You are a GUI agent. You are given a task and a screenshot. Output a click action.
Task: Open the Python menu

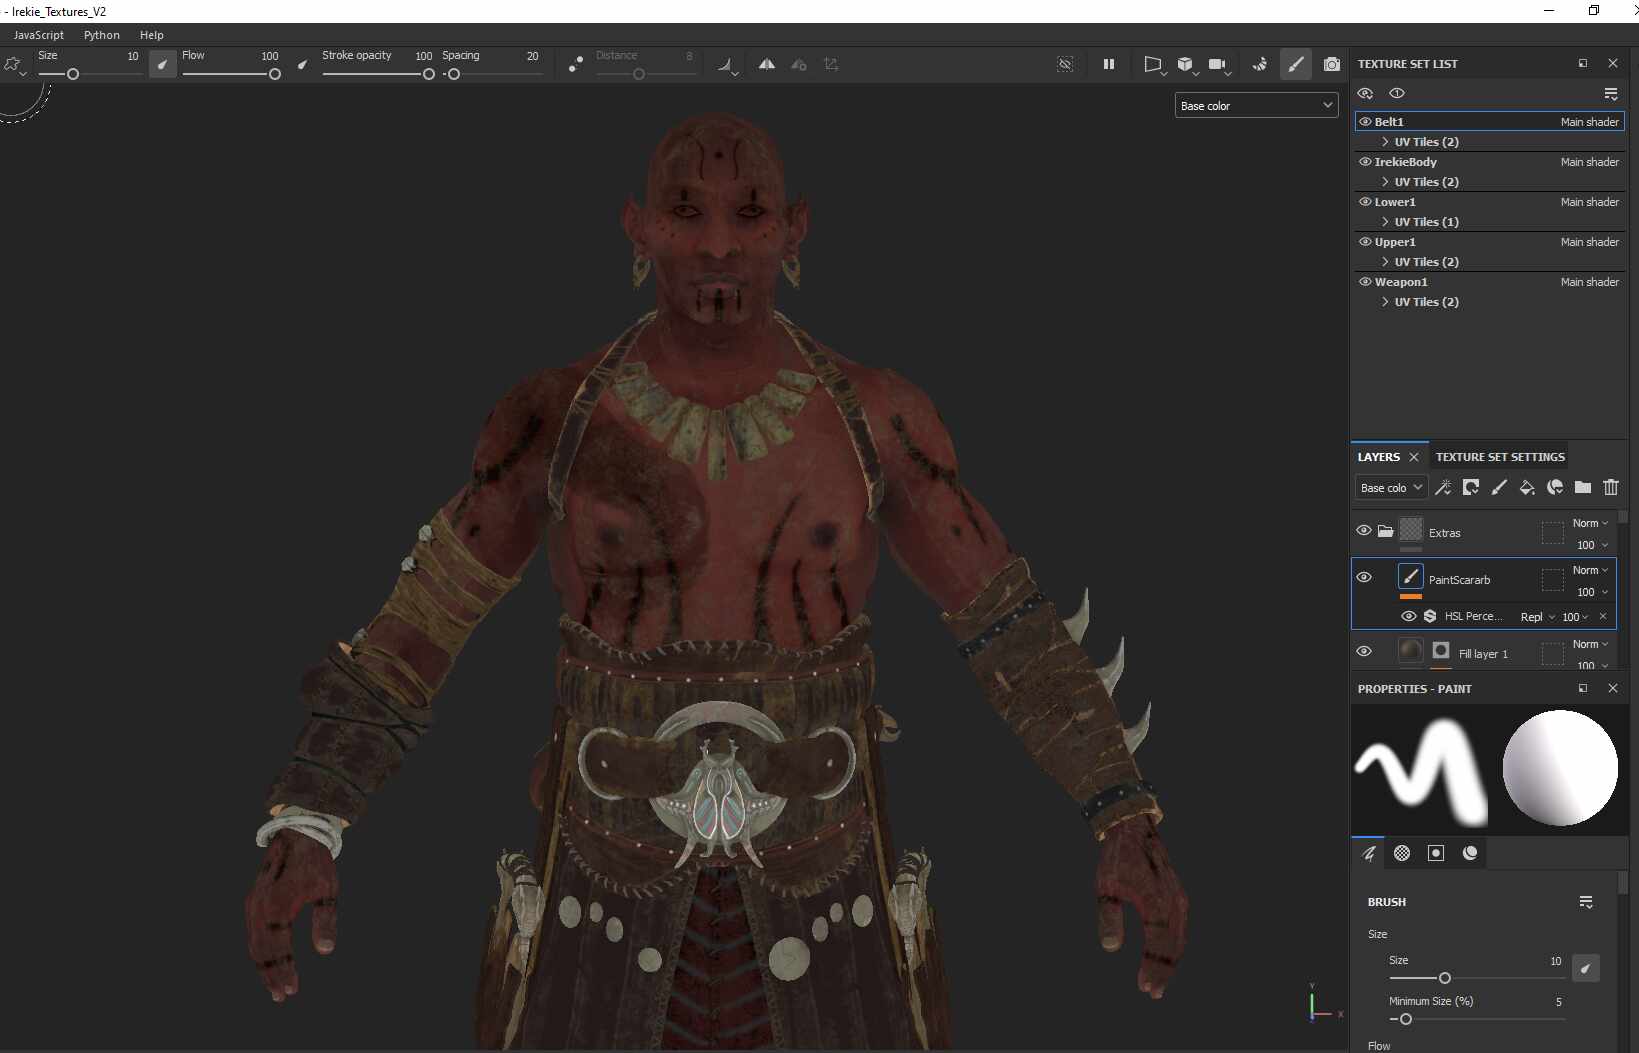(x=101, y=35)
